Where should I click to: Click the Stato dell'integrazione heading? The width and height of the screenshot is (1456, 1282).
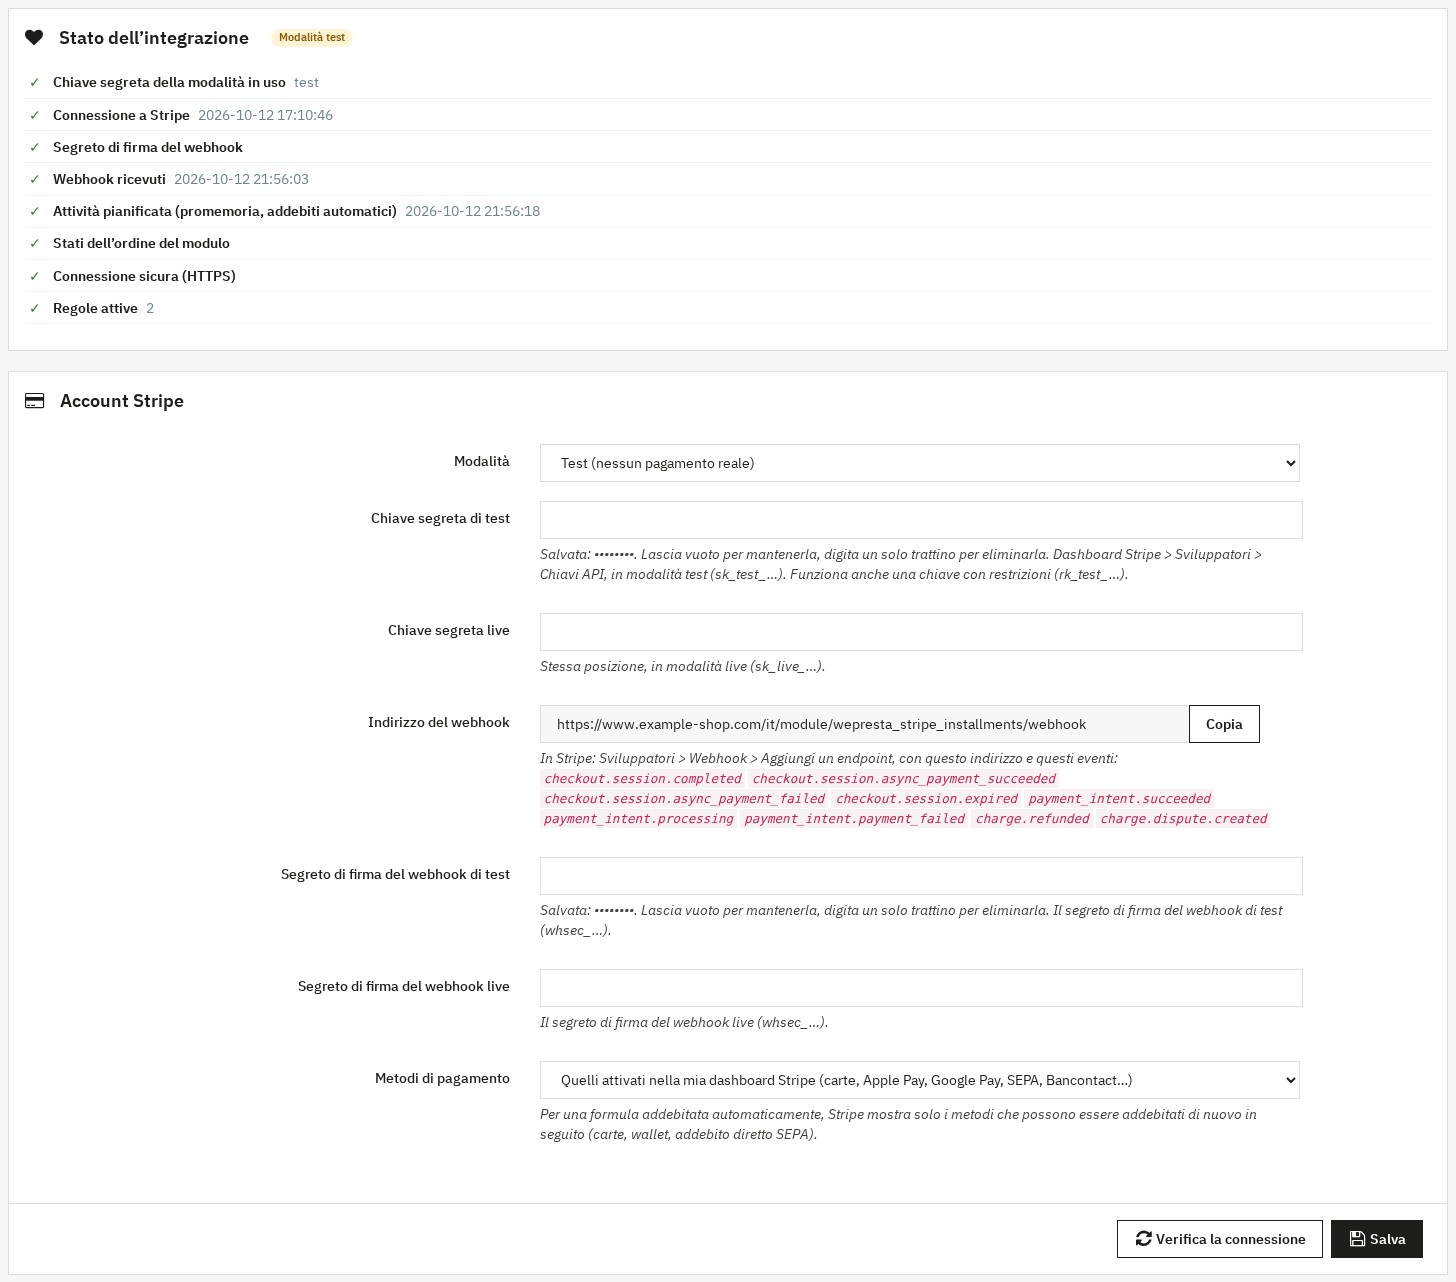click(154, 38)
